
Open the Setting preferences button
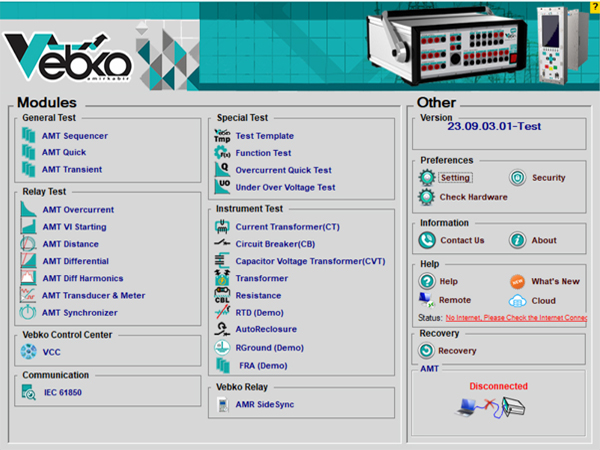tap(455, 178)
